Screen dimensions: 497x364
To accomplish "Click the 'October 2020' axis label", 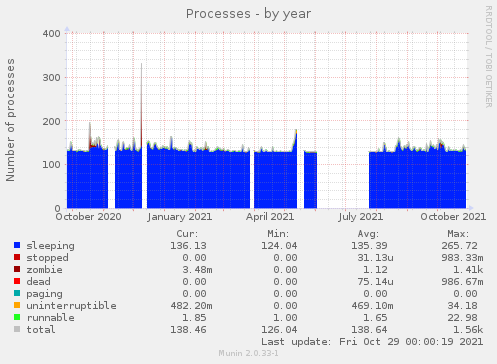I will [89, 217].
